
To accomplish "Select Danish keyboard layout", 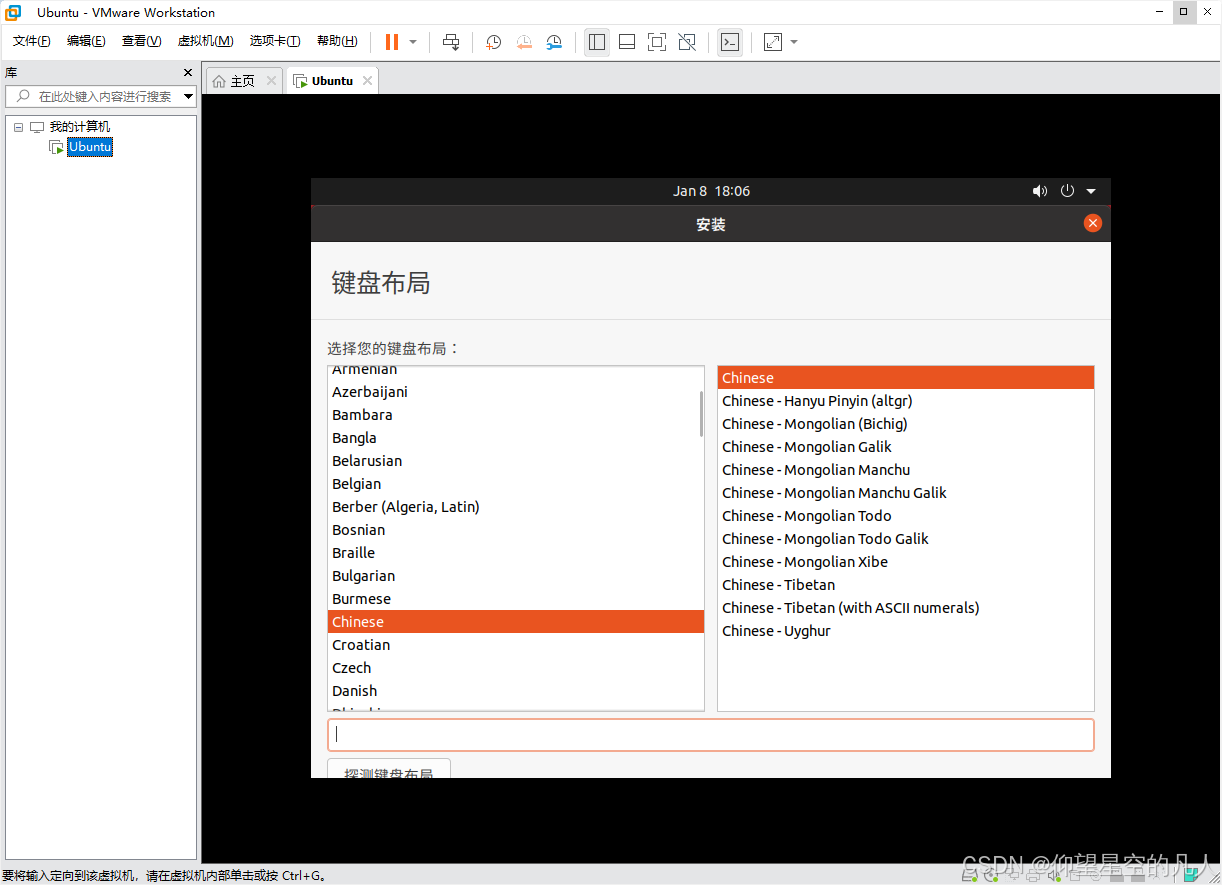I will click(516, 691).
